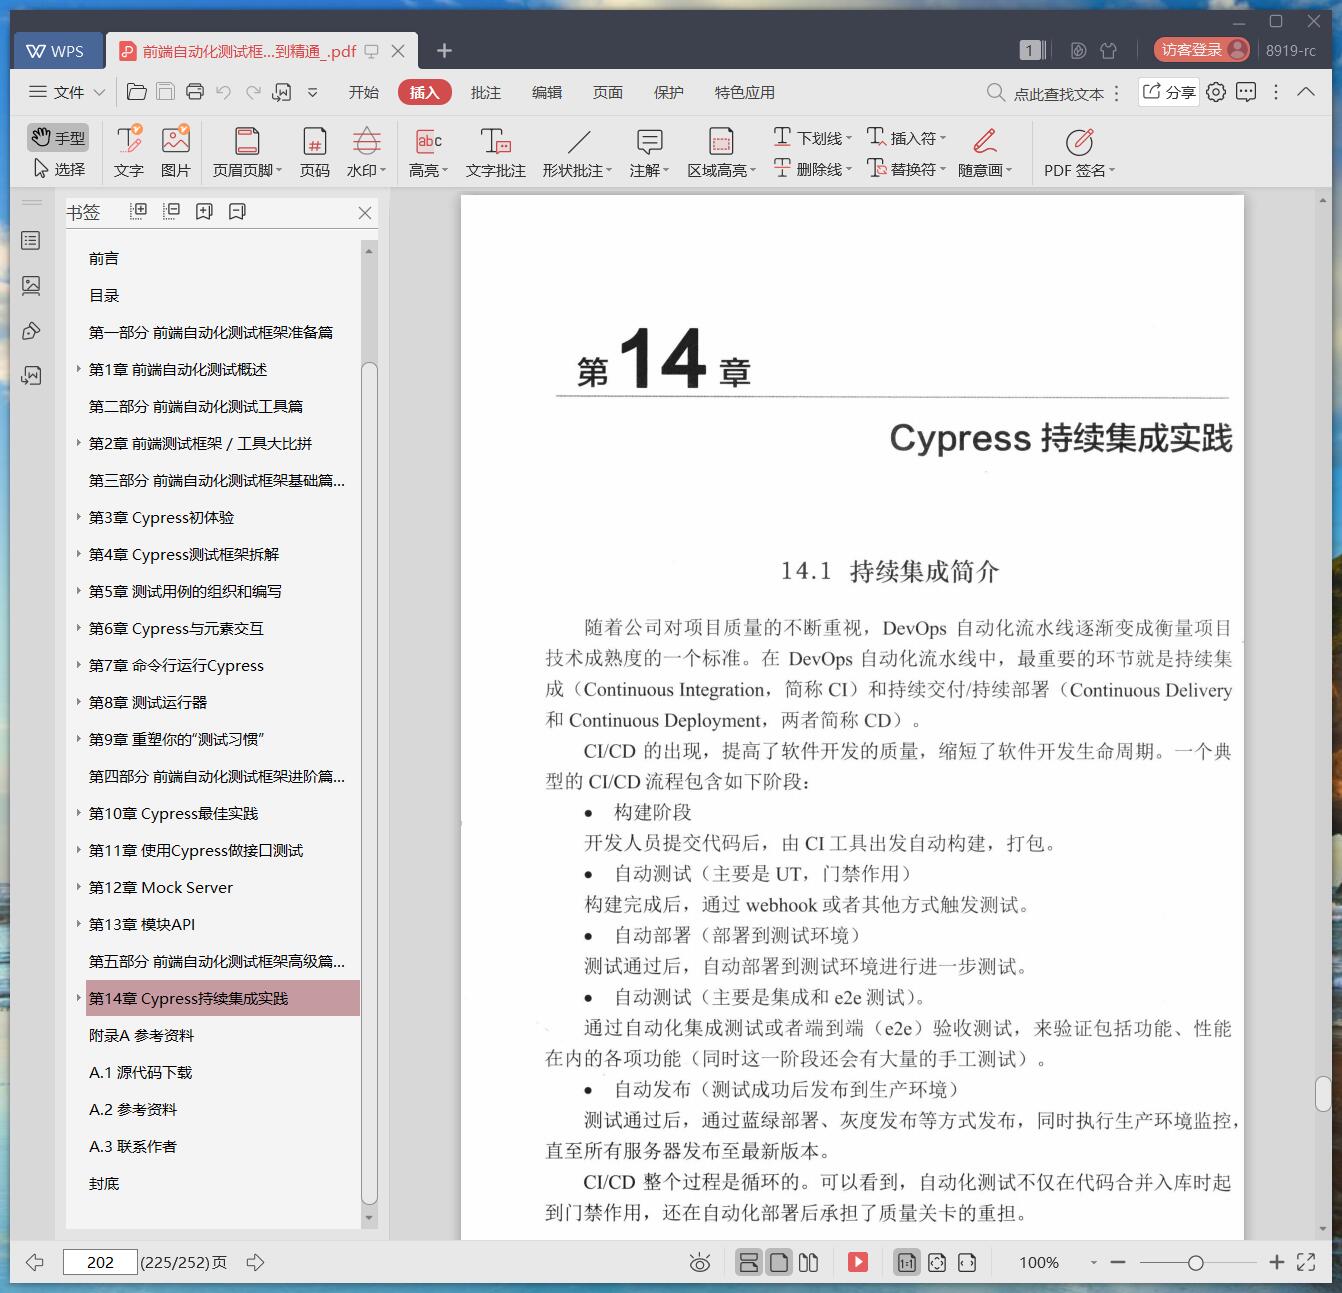This screenshot has height=1293, width=1342.
Task: Collapse the ribbon with the chevron-up icon
Action: click(x=1306, y=92)
